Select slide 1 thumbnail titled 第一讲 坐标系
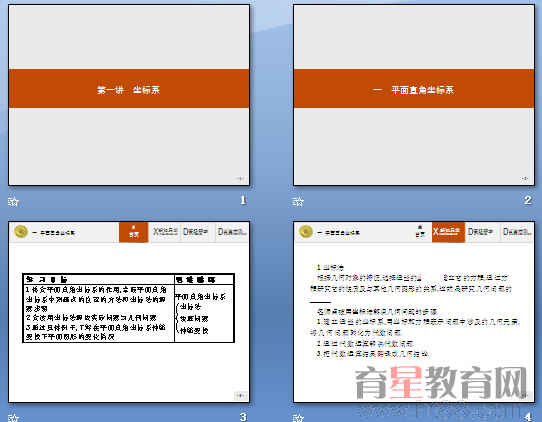Viewport: 542px width, 422px height. [x=129, y=95]
